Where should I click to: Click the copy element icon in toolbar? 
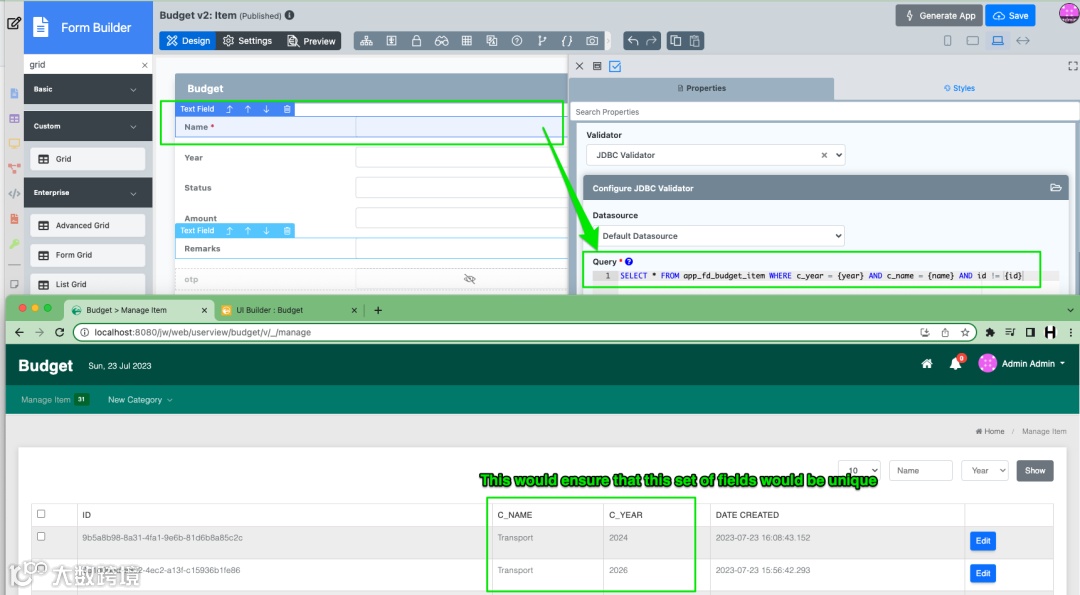[676, 41]
